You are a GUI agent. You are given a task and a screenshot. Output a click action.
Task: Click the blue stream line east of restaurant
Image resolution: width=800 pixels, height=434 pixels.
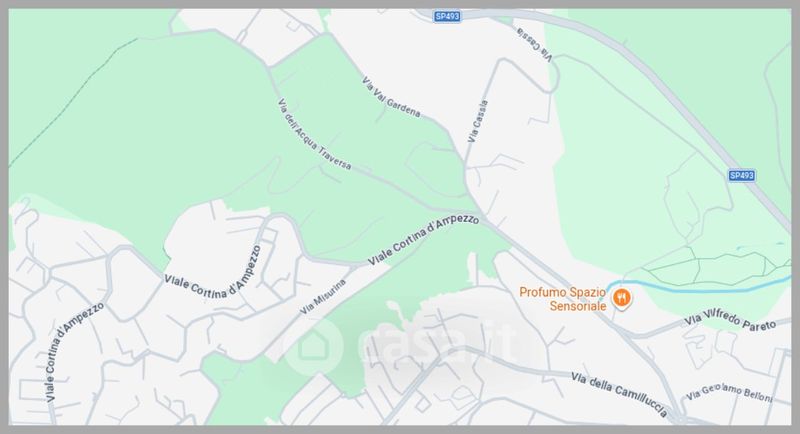[x=699, y=287]
